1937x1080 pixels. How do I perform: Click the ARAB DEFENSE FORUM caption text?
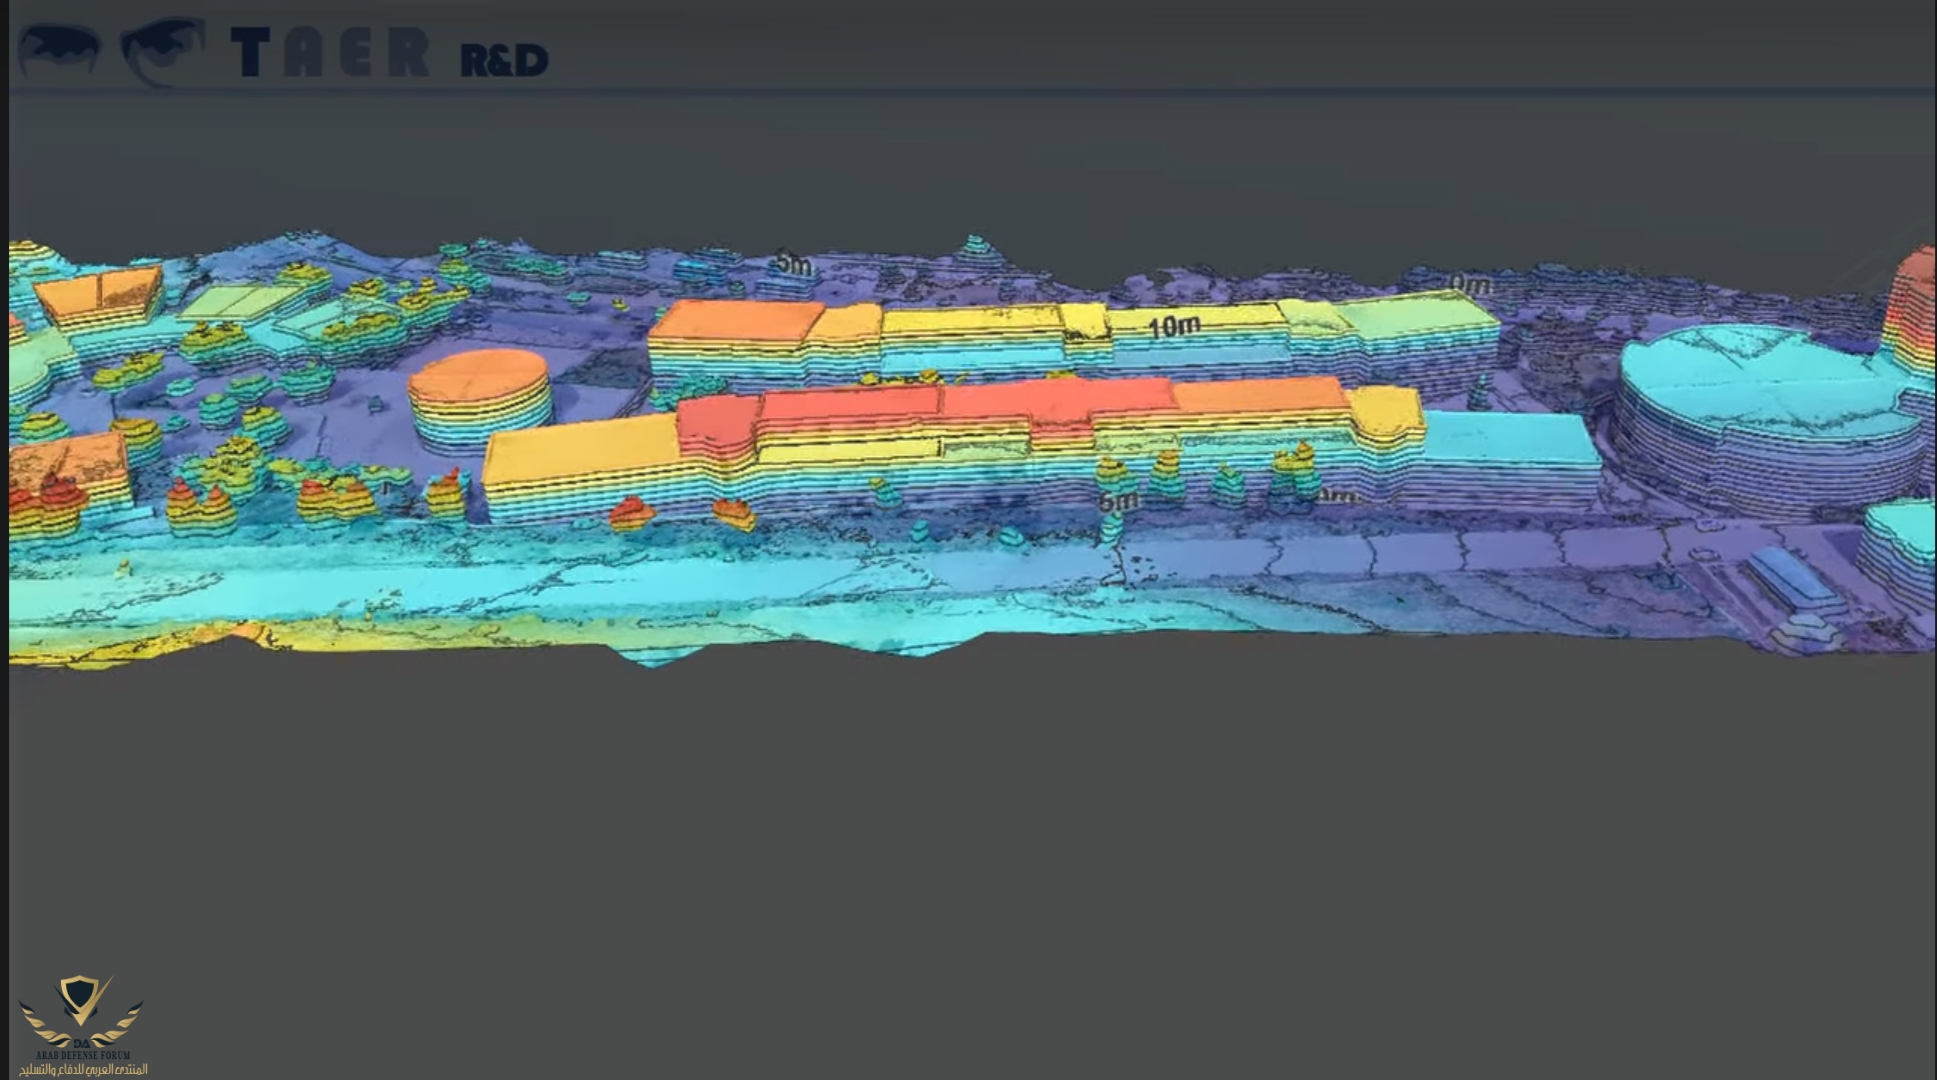pos(83,1055)
